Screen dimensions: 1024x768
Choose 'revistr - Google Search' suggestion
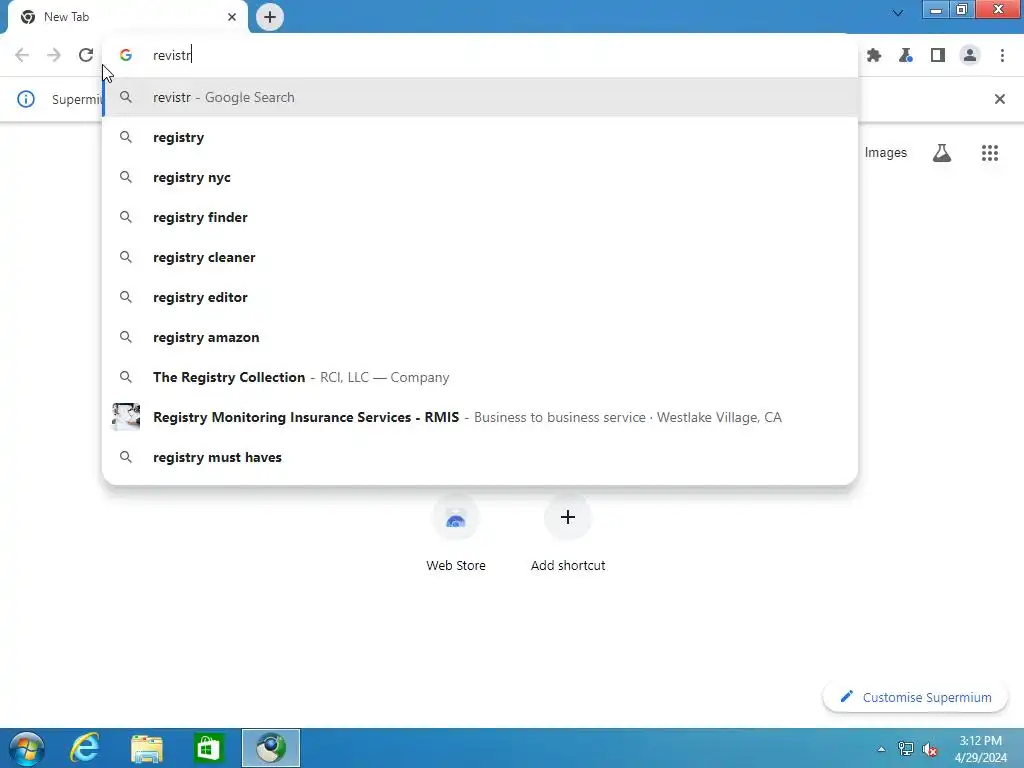(x=480, y=97)
